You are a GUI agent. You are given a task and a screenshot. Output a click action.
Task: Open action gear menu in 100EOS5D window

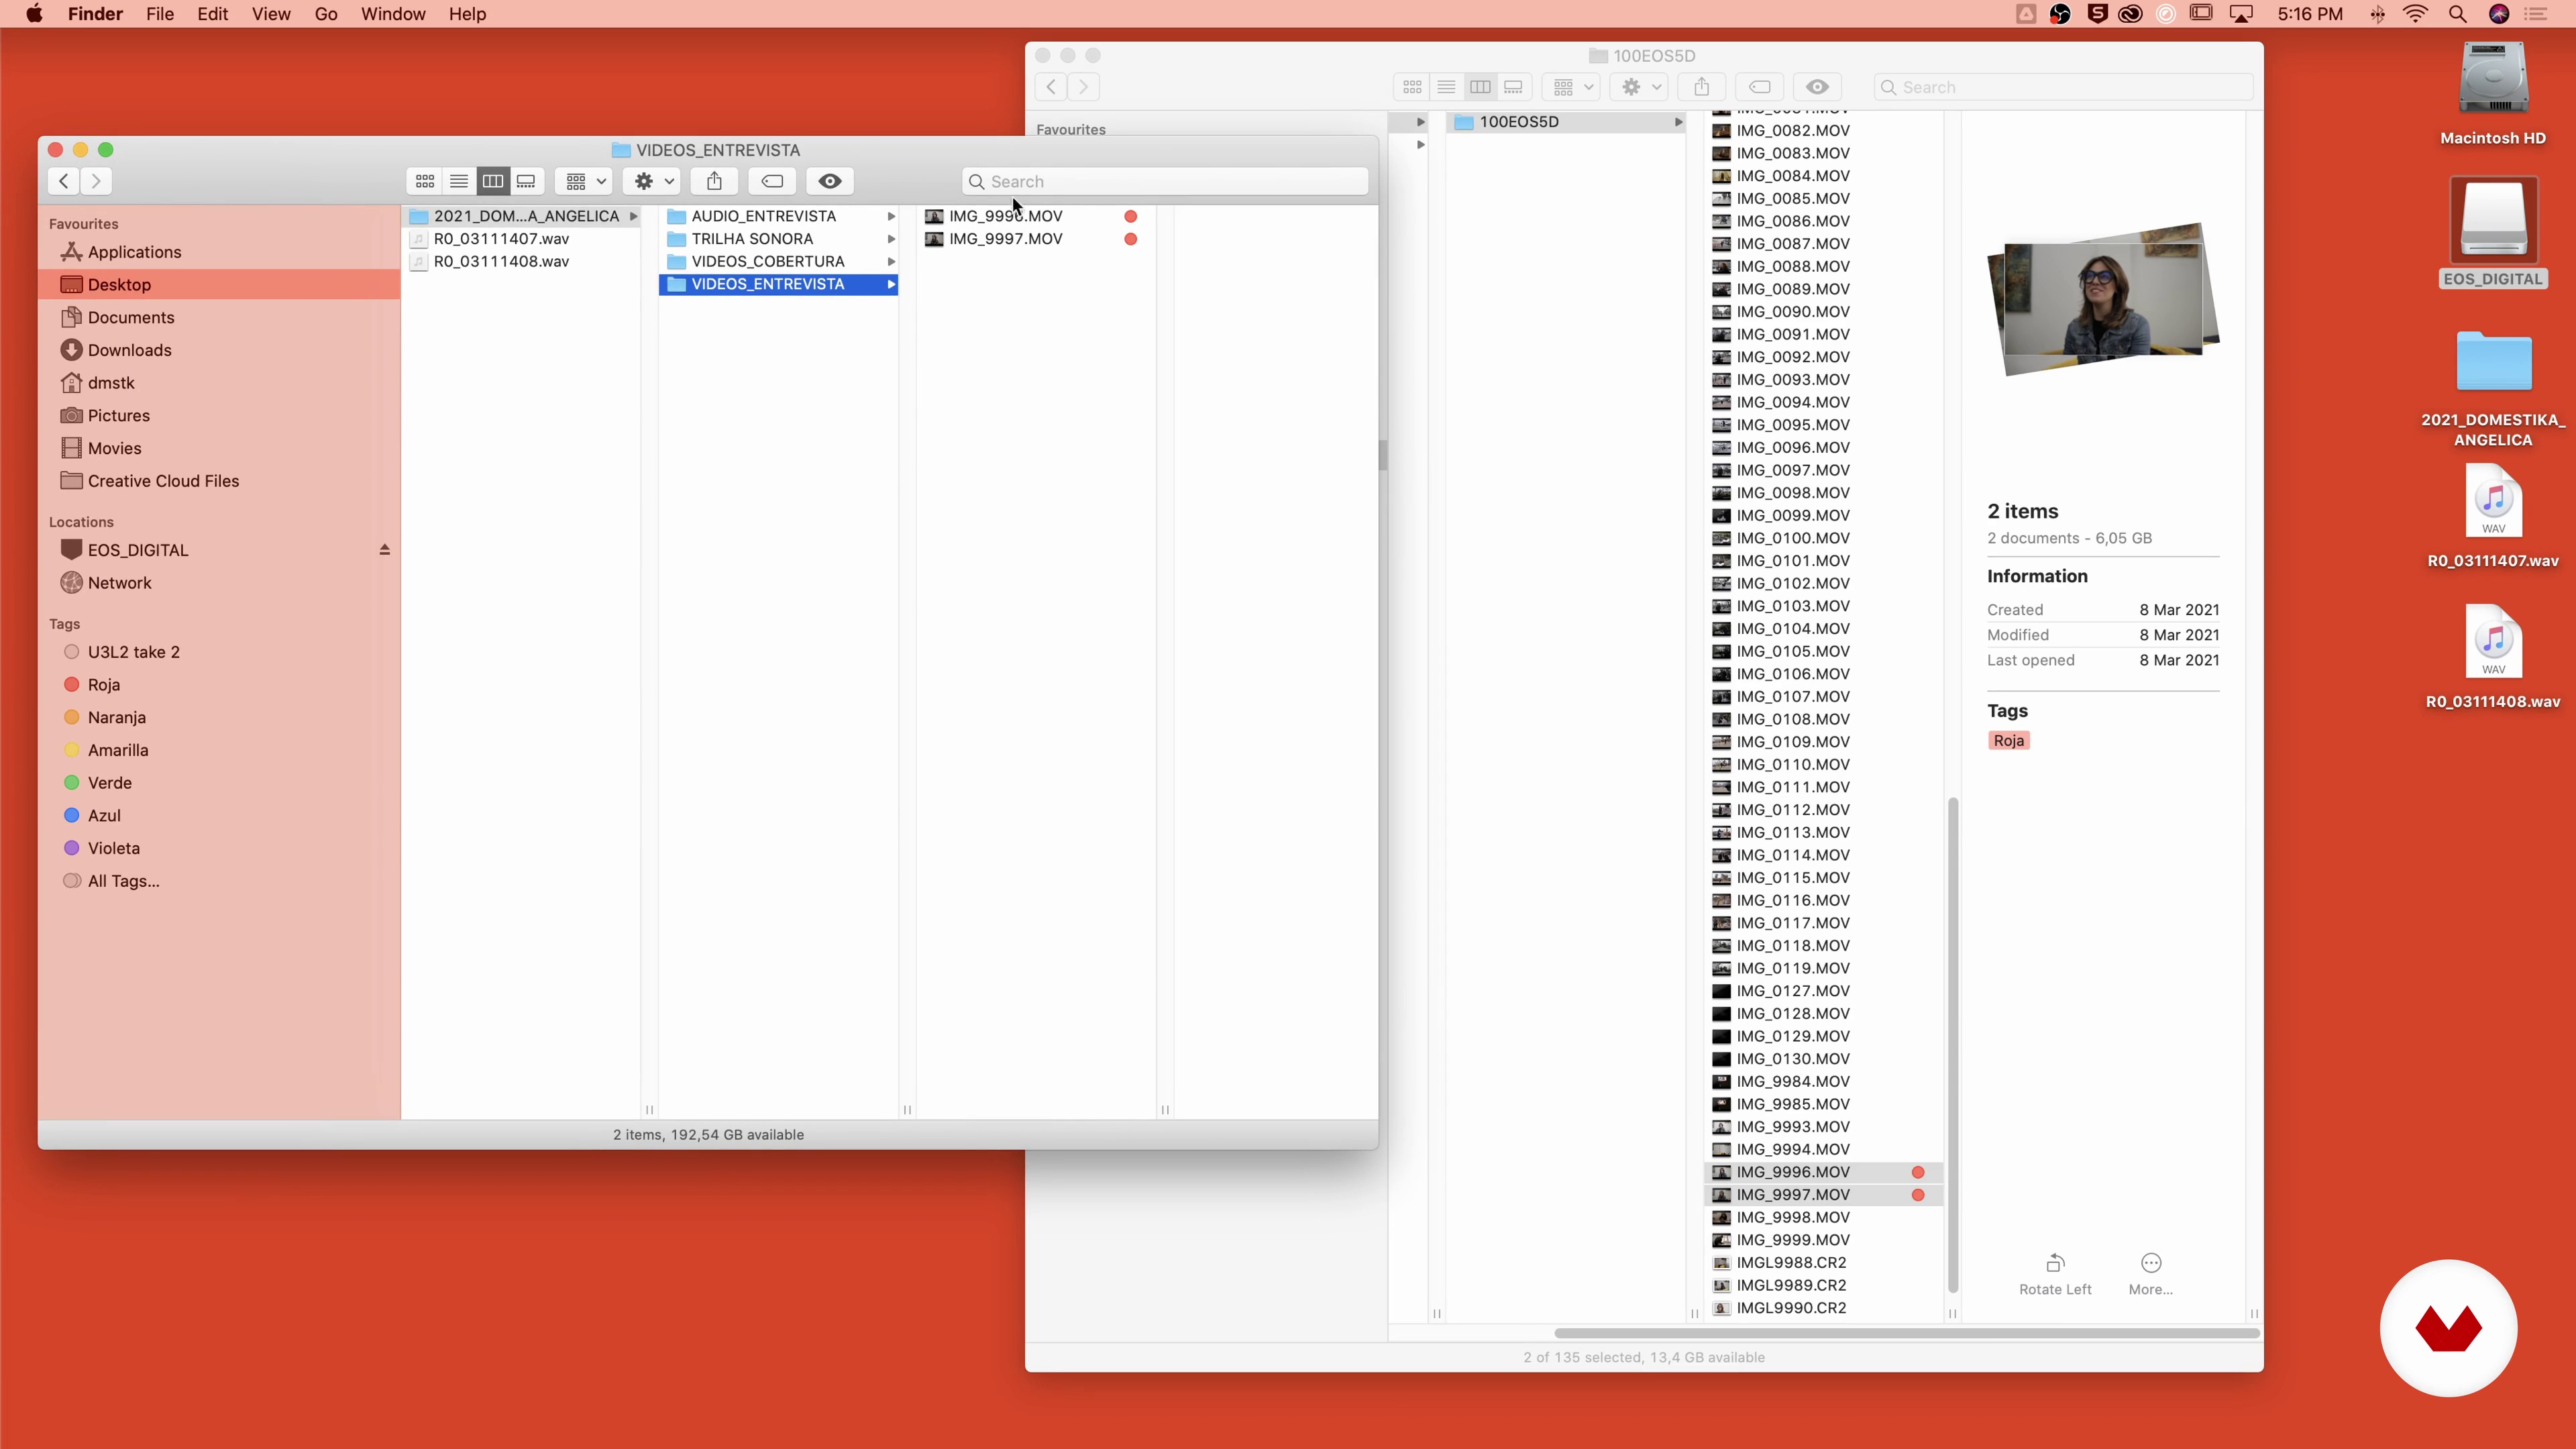point(1641,87)
